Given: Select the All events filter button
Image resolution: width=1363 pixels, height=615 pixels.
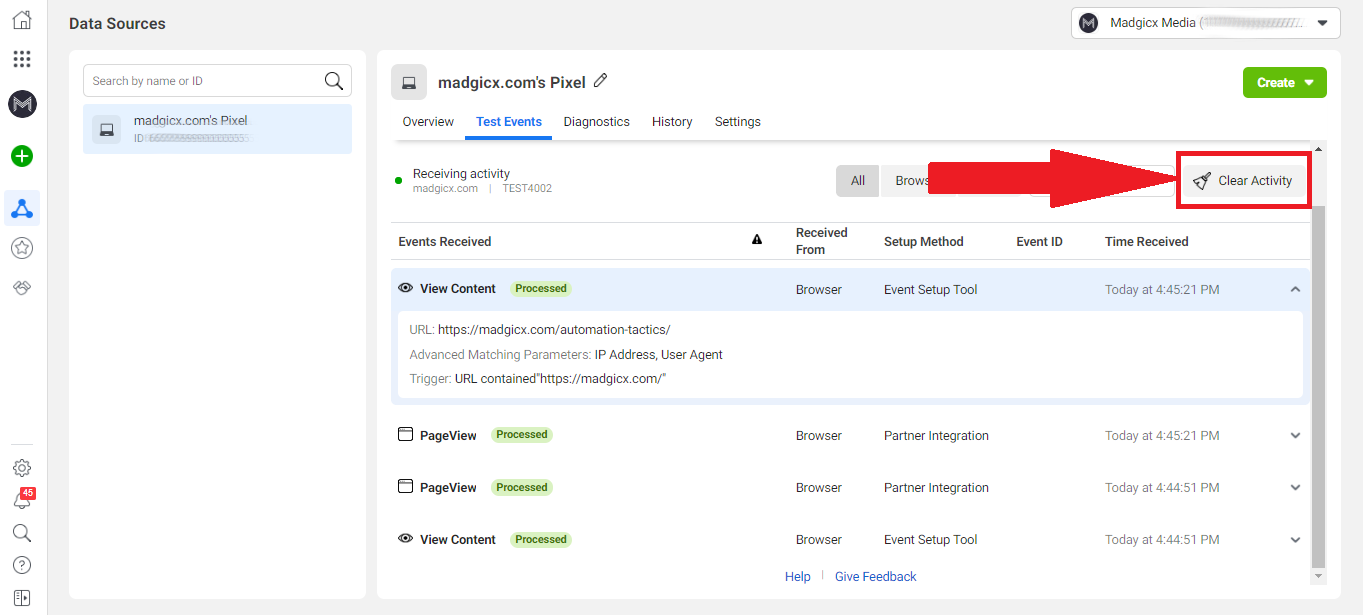Looking at the screenshot, I should pos(857,181).
